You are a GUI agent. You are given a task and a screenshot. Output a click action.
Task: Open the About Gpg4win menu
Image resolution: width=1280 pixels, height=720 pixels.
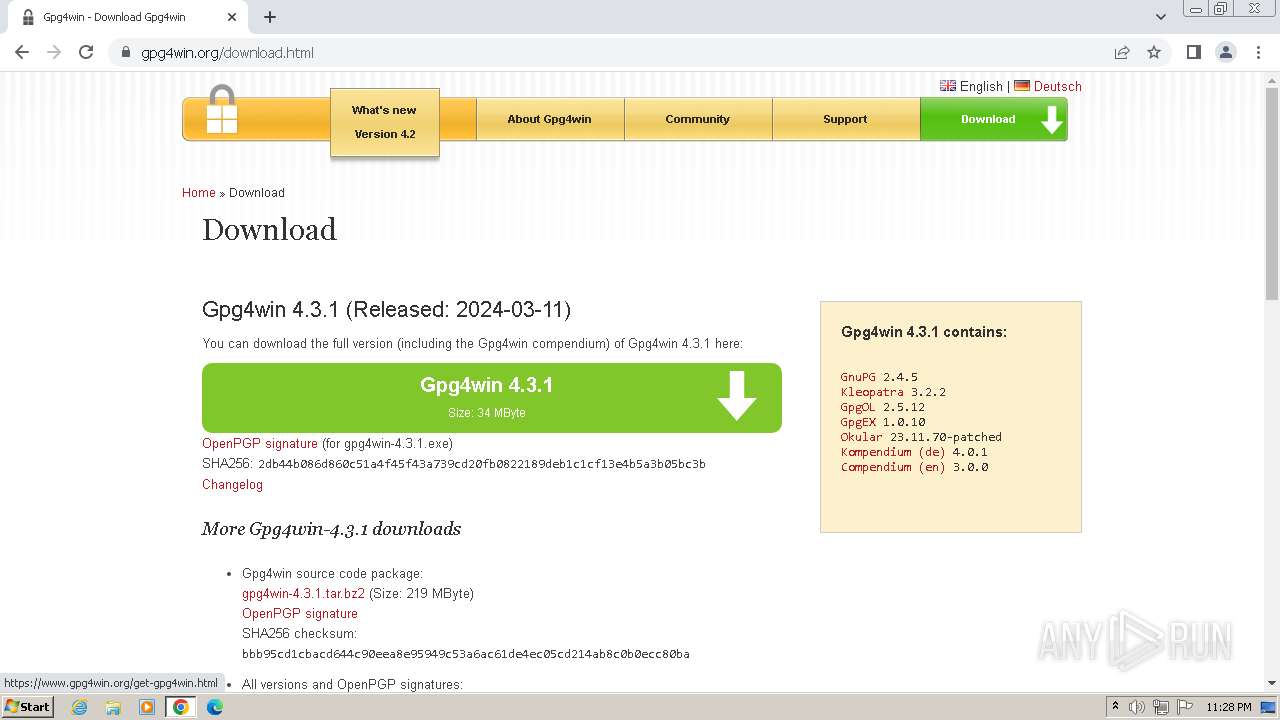pos(549,119)
